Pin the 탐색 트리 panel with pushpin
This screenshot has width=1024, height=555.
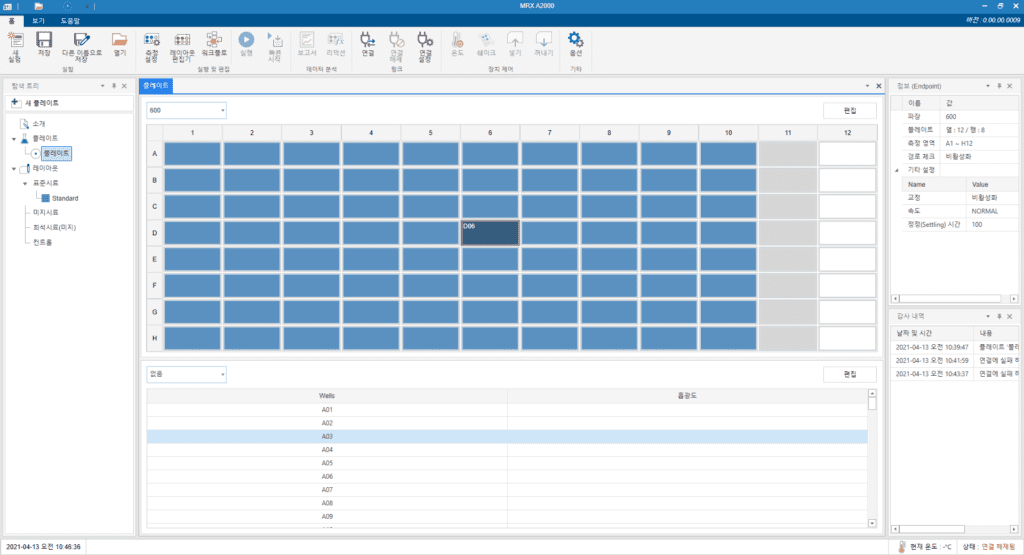(113, 86)
